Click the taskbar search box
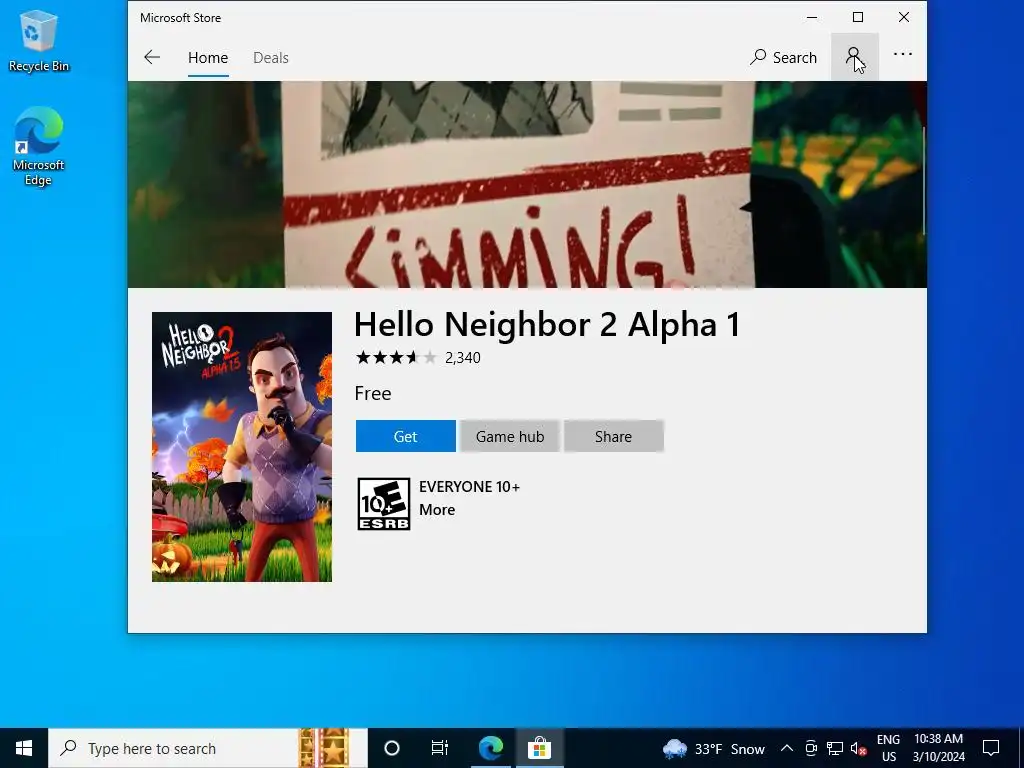Image resolution: width=1024 pixels, height=768 pixels. pyautogui.click(x=208, y=748)
